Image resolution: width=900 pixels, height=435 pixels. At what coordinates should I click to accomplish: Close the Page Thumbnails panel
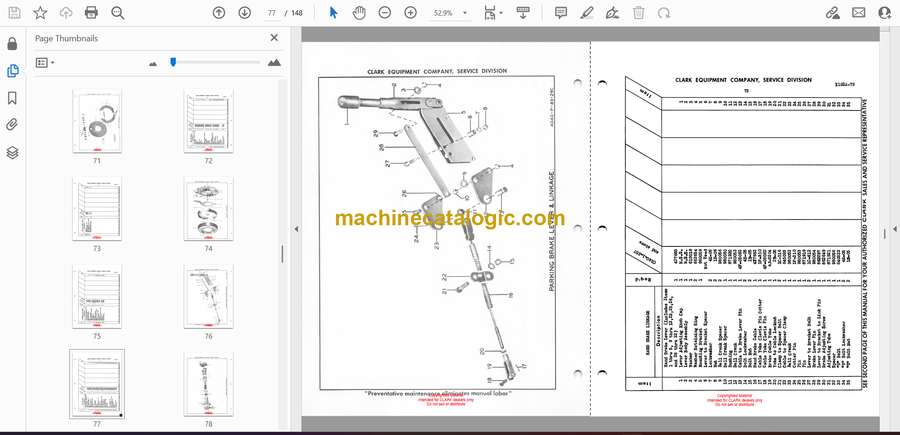click(274, 38)
